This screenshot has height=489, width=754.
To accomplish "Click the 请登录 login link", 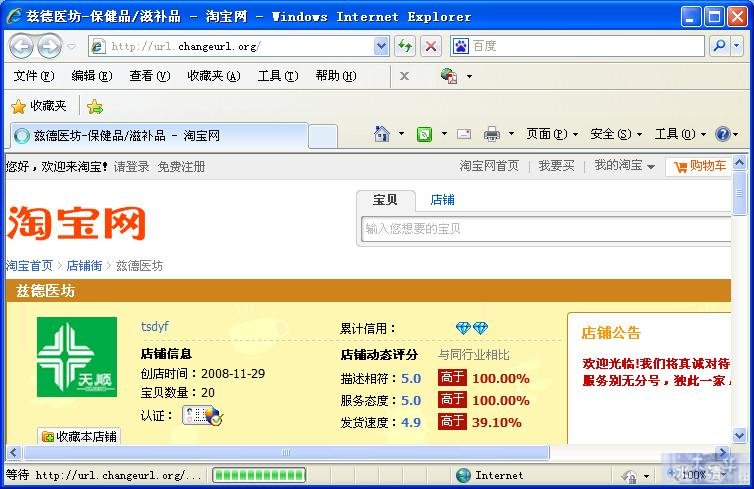I will [x=131, y=167].
